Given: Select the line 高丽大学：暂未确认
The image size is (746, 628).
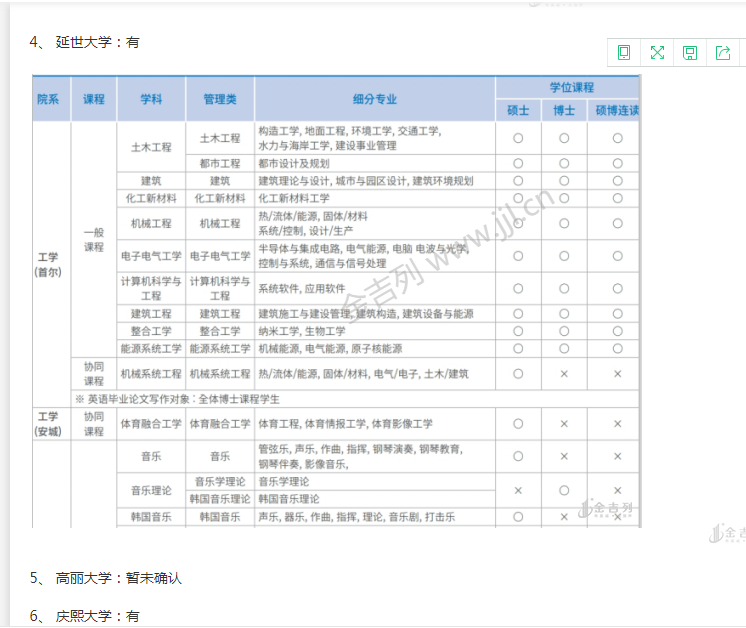Looking at the screenshot, I should [x=119, y=578].
